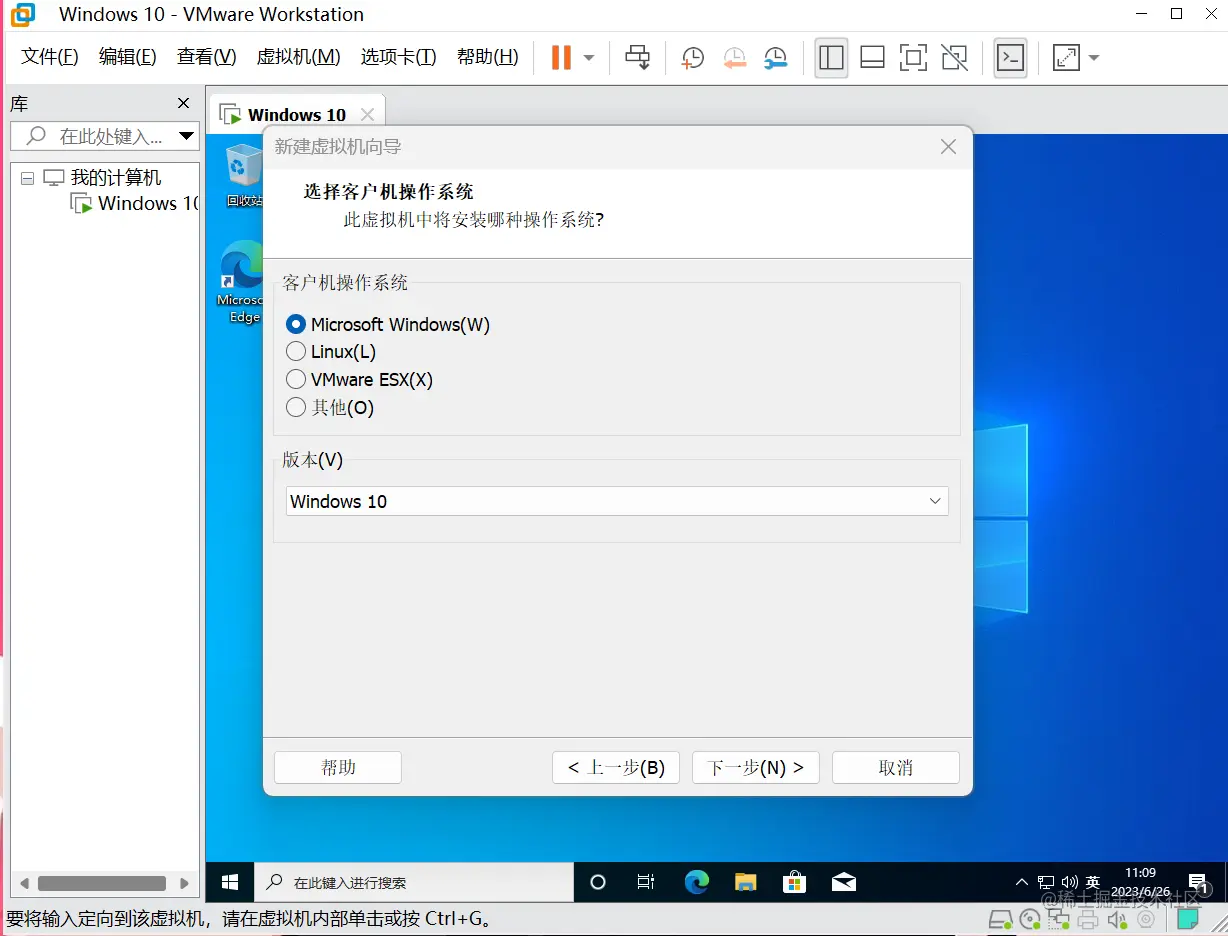1228x936 pixels.
Task: Click the hard disk status bar icon
Action: pos(1000,919)
